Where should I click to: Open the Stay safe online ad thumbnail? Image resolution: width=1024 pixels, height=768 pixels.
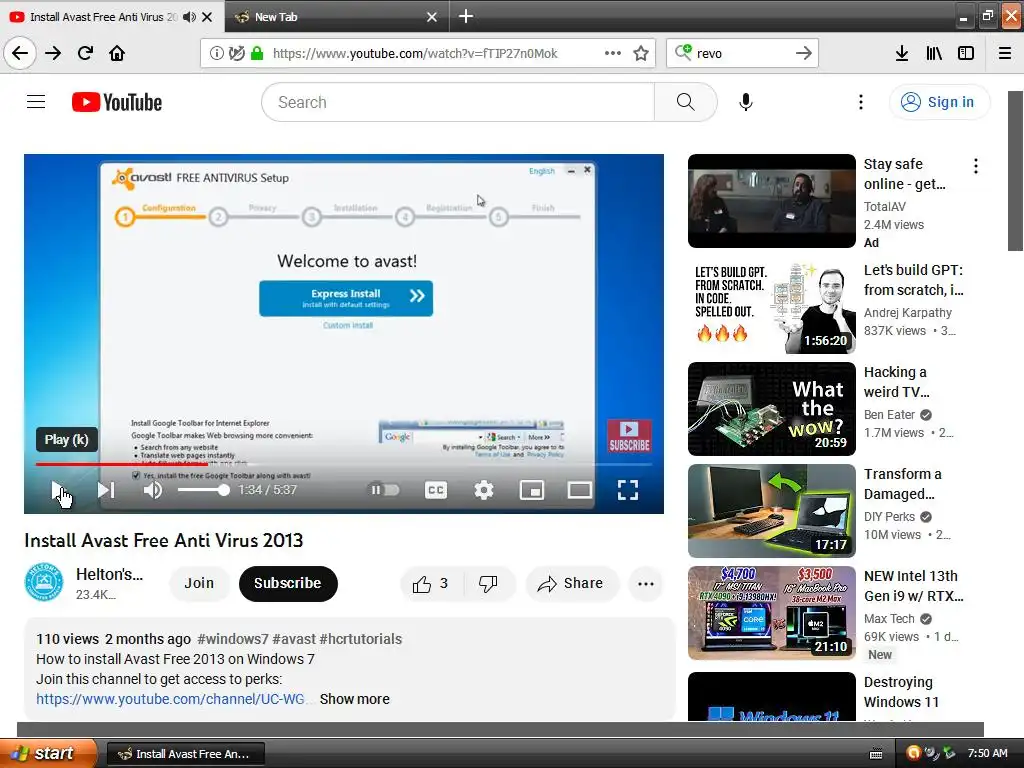coord(771,201)
